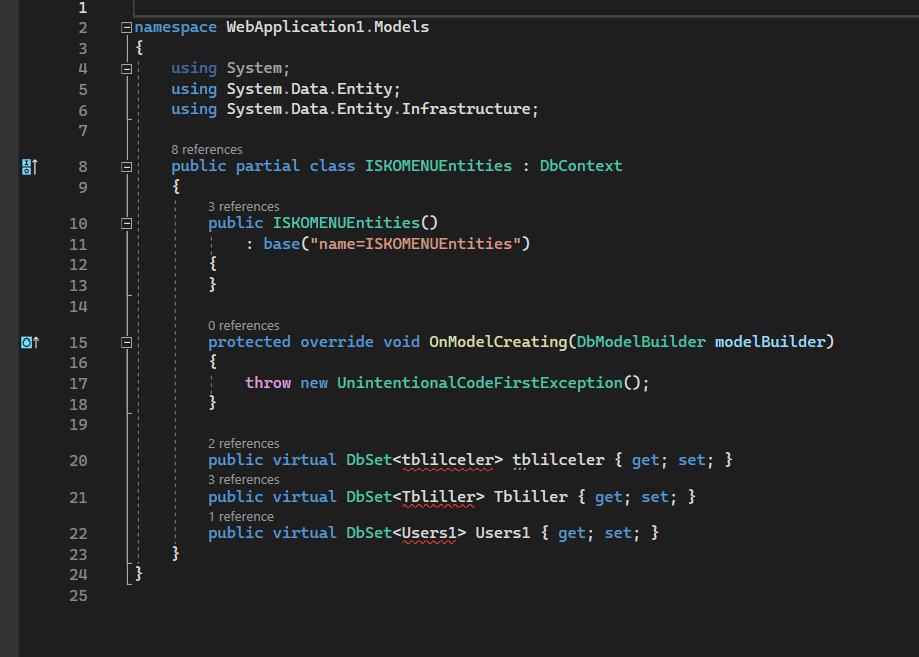Click the error-underlined Users1 type in DbSet
The image size is (919, 657).
pyautogui.click(x=429, y=533)
